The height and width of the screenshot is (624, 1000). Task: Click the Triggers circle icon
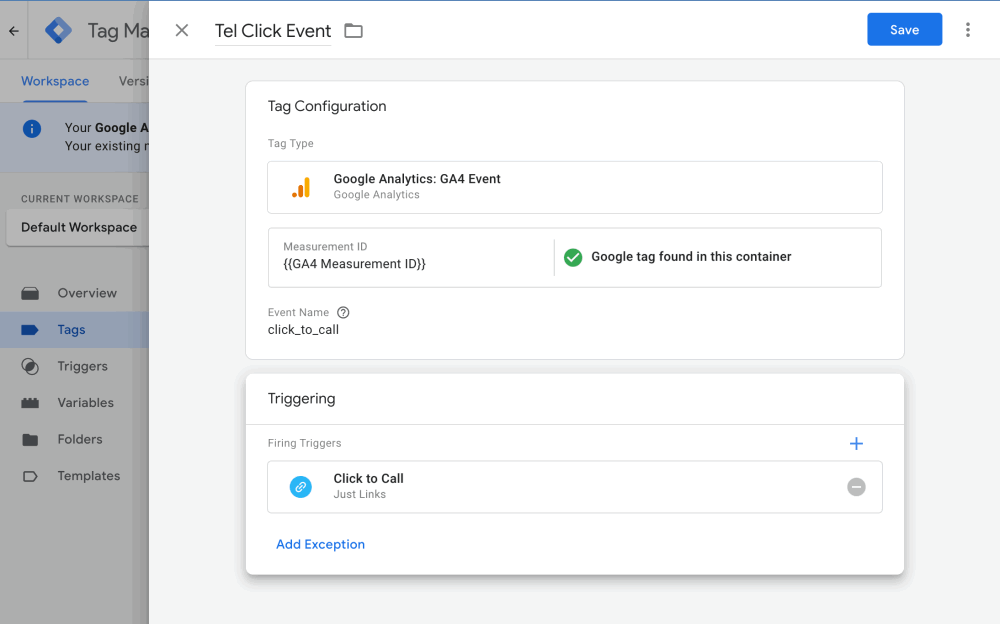pyautogui.click(x=30, y=366)
